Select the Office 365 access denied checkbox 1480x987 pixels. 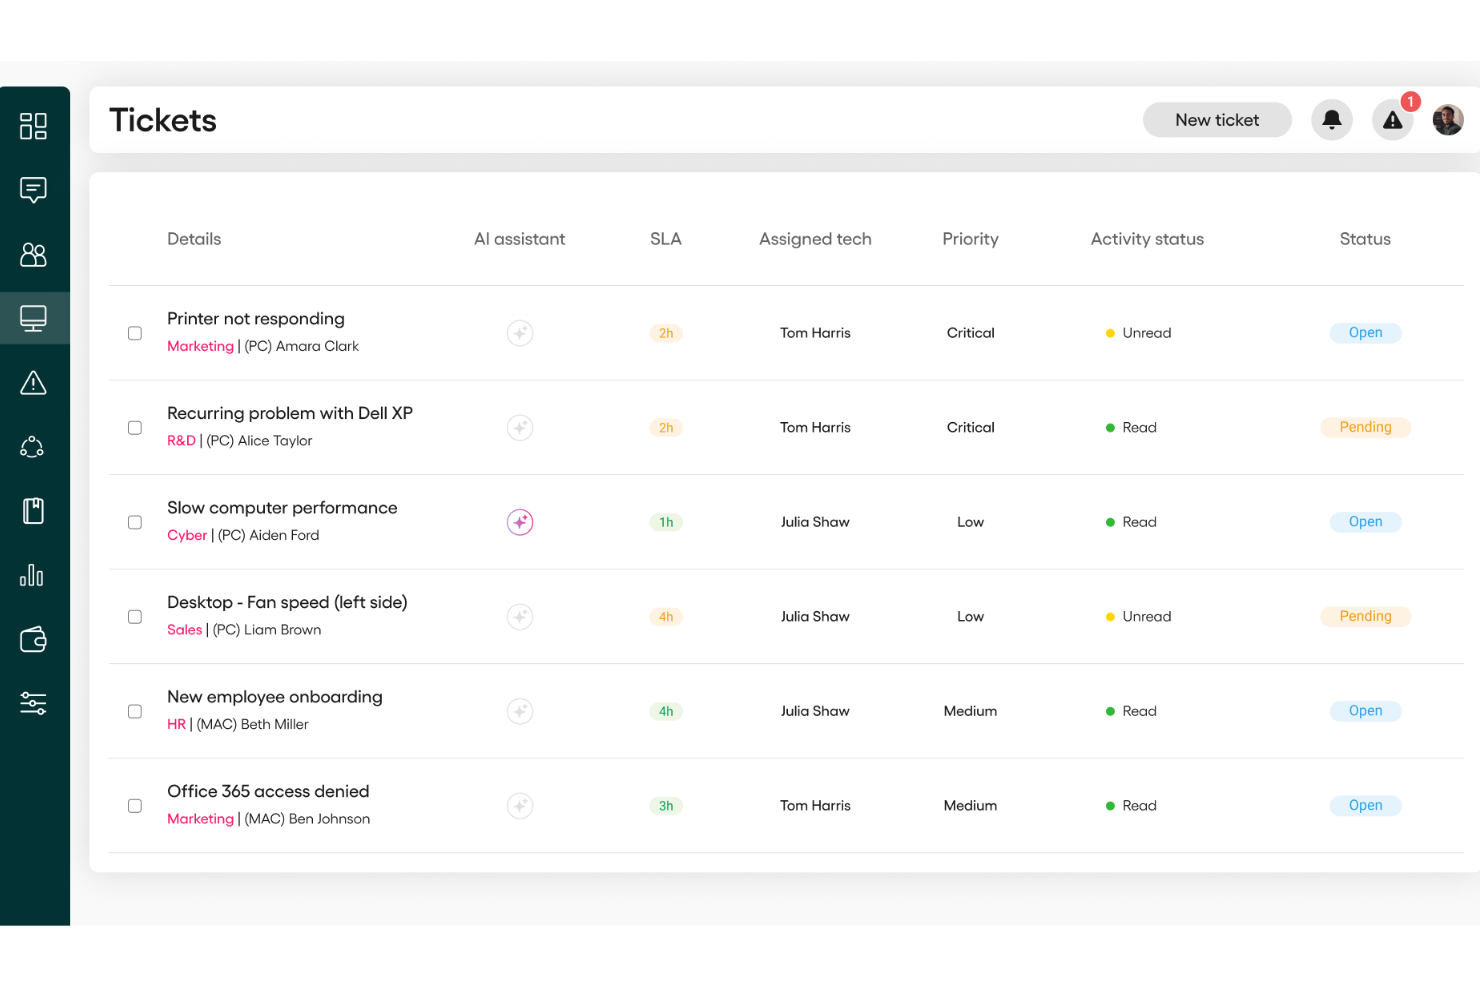(x=135, y=805)
